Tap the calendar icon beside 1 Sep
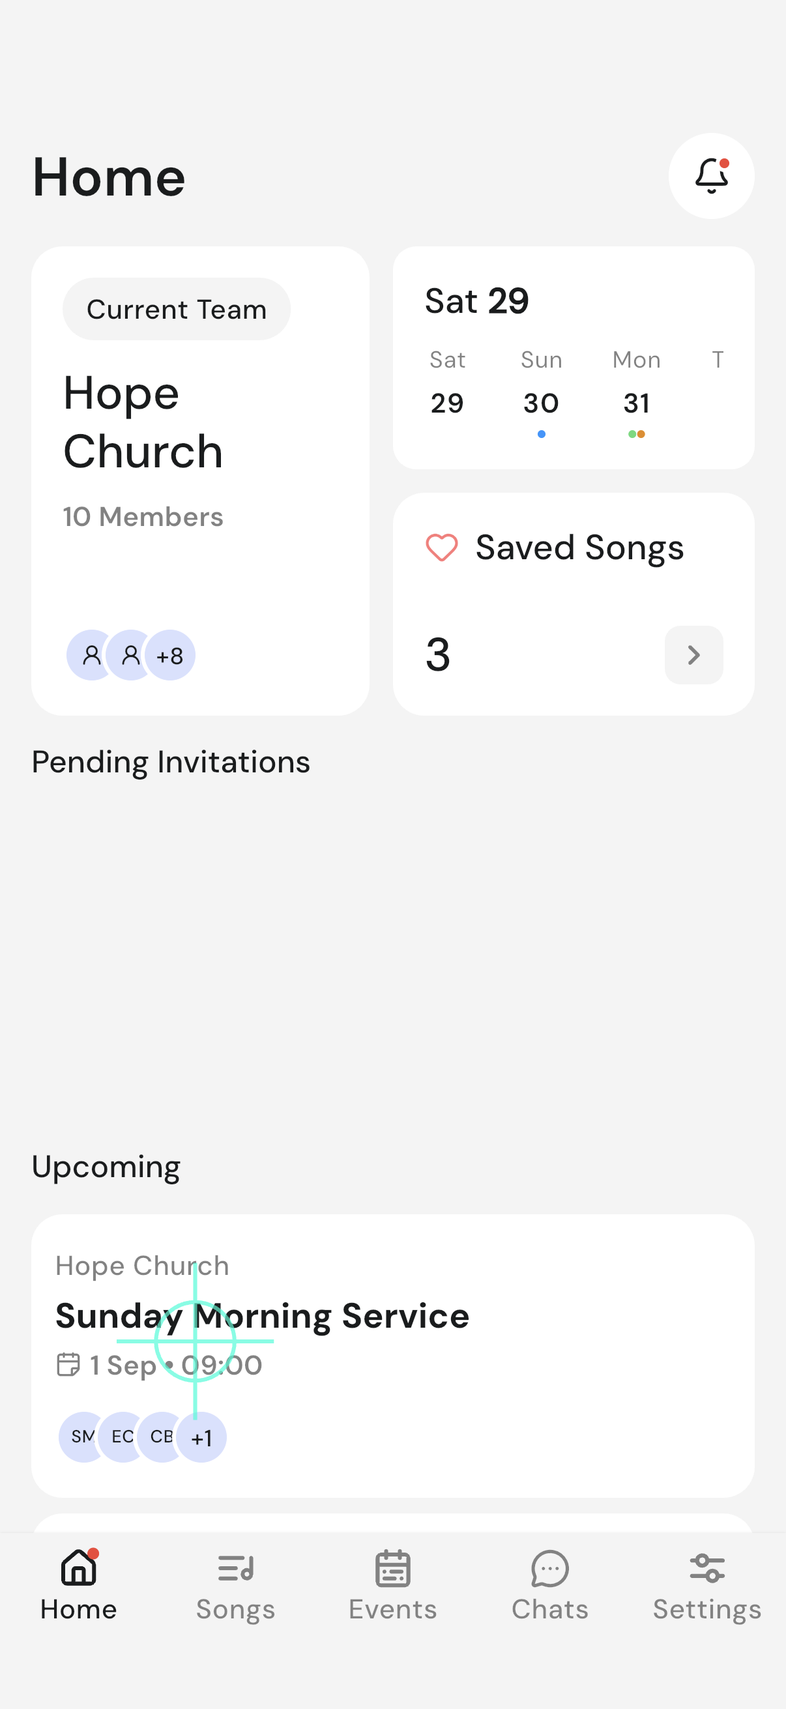Viewport: 786px width, 1709px height. 68,1365
